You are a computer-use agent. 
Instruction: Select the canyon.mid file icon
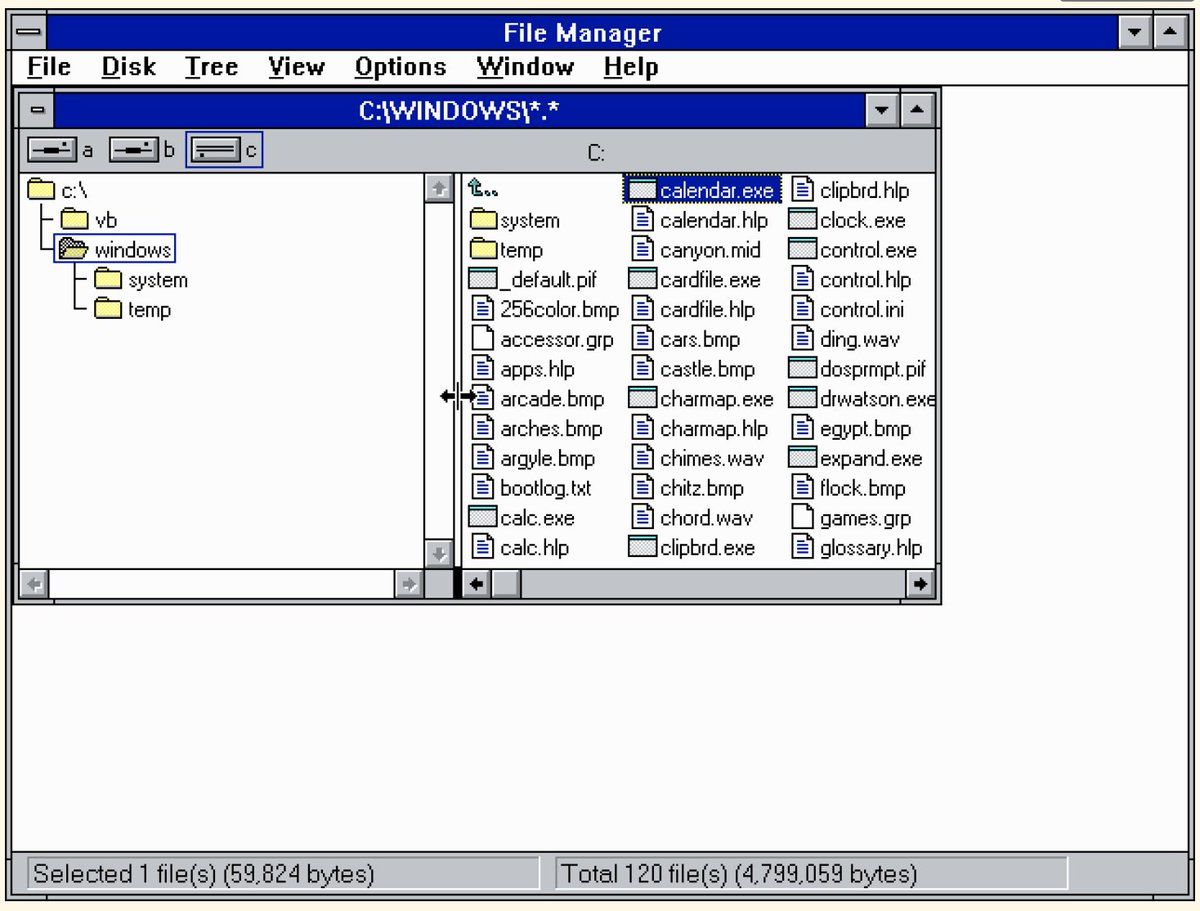[x=643, y=250]
